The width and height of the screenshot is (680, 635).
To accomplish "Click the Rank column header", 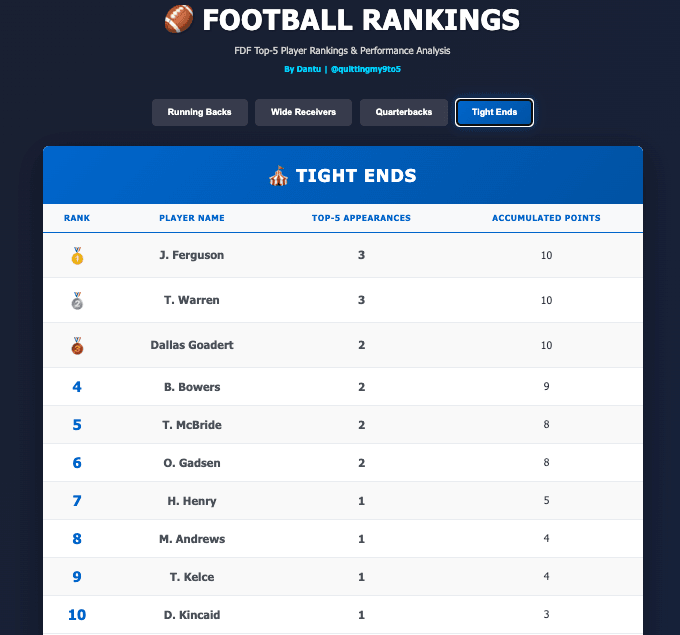I will pos(77,218).
